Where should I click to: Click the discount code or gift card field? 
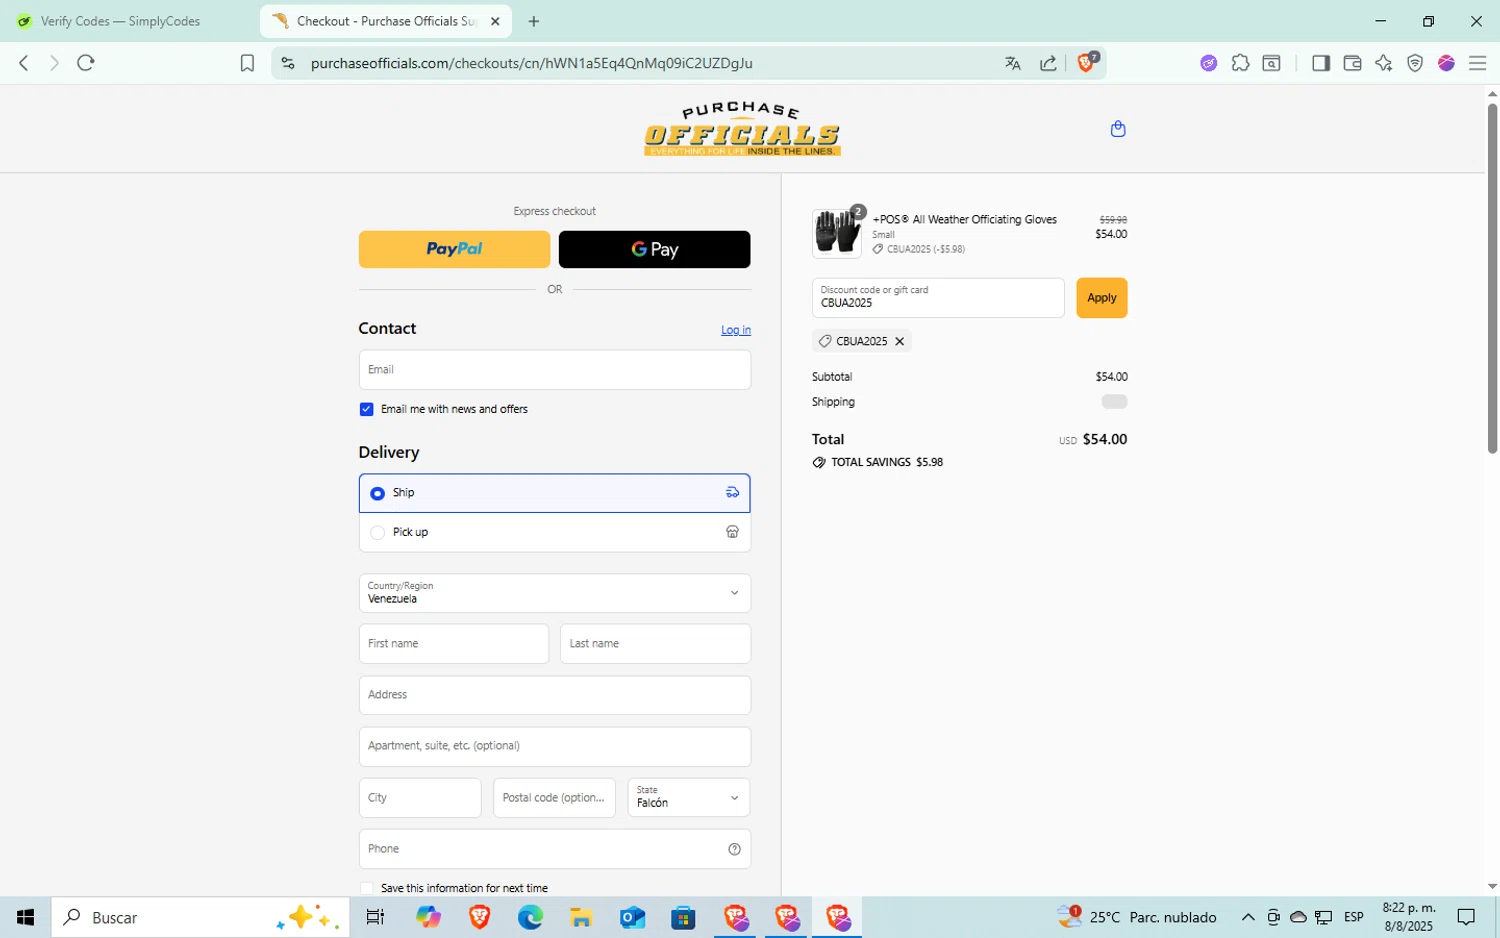(938, 298)
